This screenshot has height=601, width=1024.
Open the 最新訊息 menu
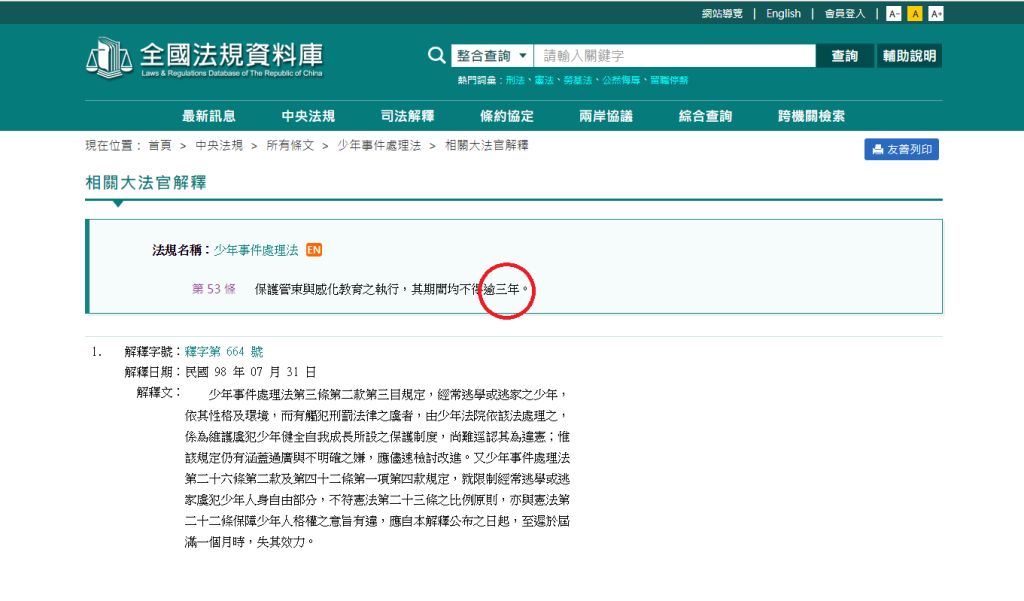[209, 116]
